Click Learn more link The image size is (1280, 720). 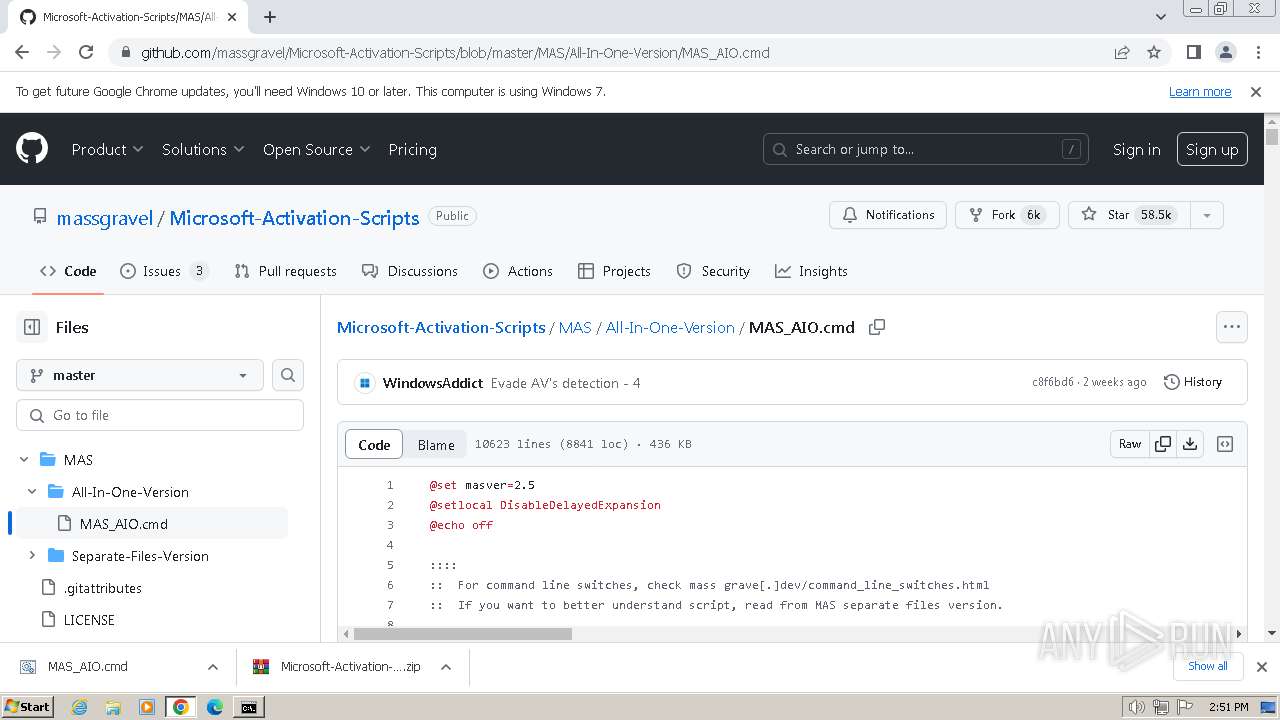coord(1200,92)
